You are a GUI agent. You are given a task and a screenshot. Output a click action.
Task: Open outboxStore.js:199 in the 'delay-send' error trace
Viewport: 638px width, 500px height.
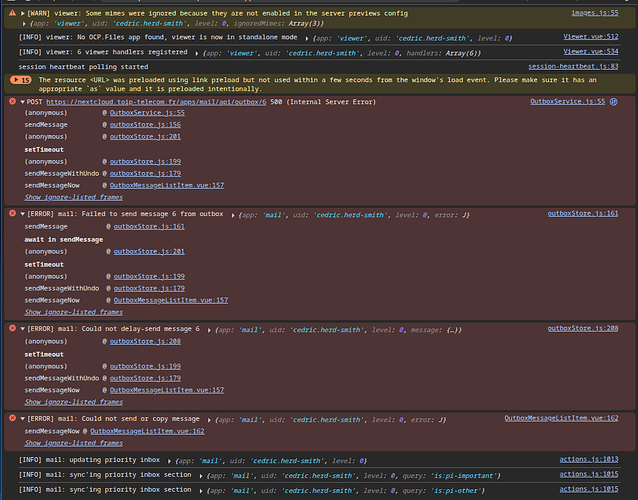(x=145, y=366)
